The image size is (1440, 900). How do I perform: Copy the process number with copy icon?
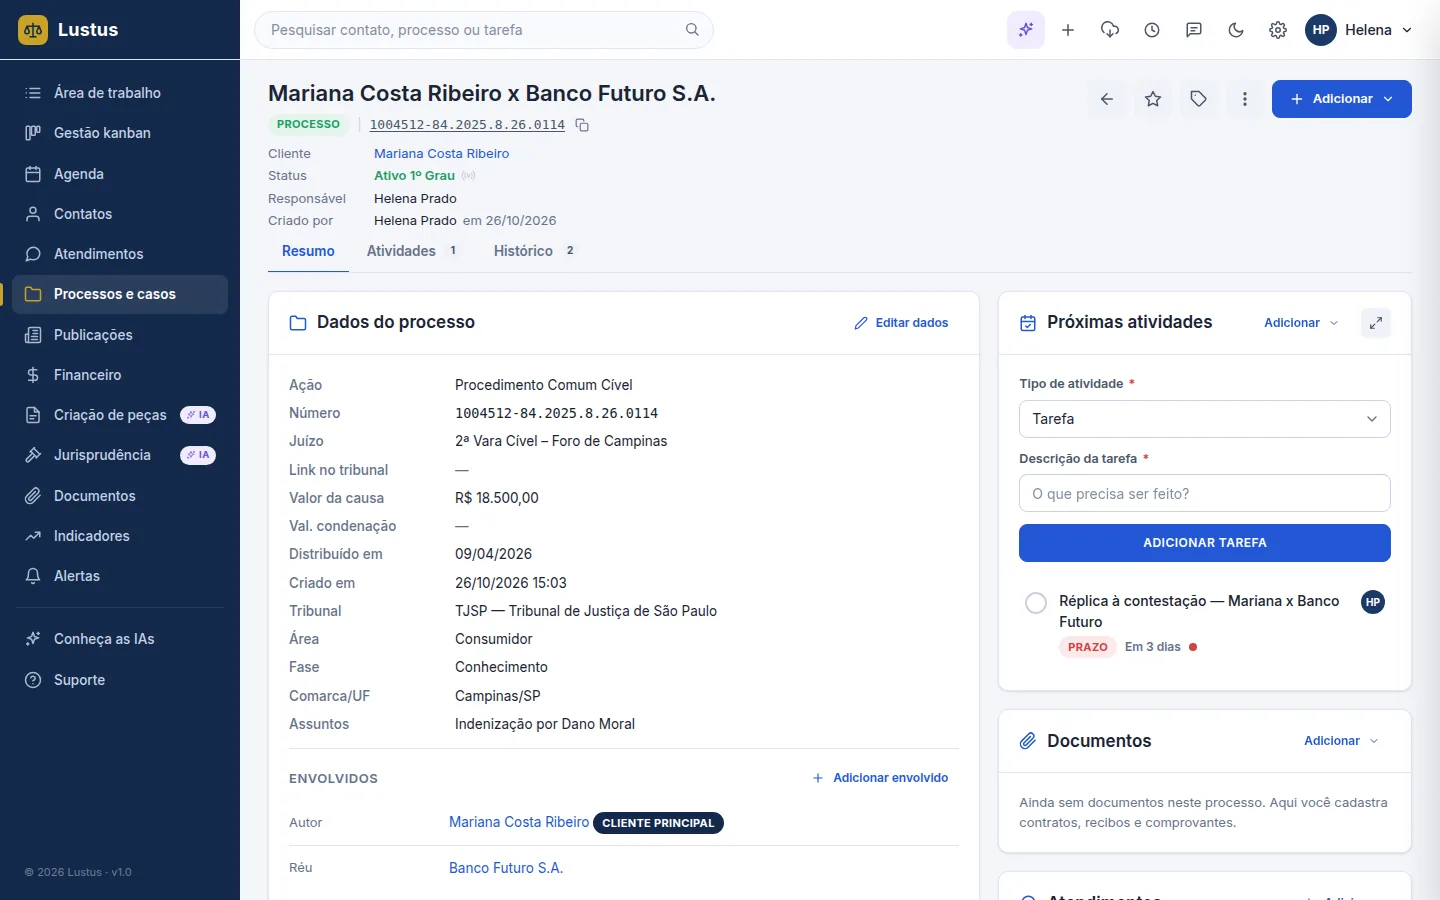pos(582,125)
